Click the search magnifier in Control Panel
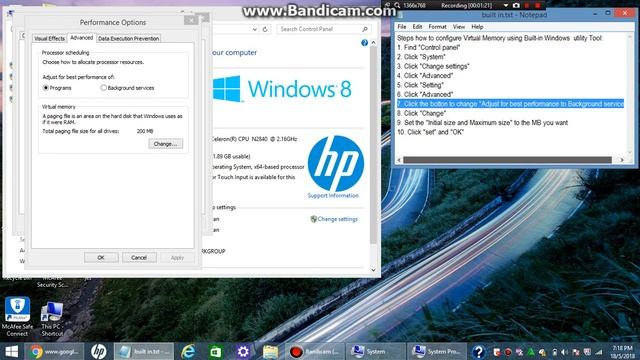640x360 pixels. pyautogui.click(x=365, y=29)
